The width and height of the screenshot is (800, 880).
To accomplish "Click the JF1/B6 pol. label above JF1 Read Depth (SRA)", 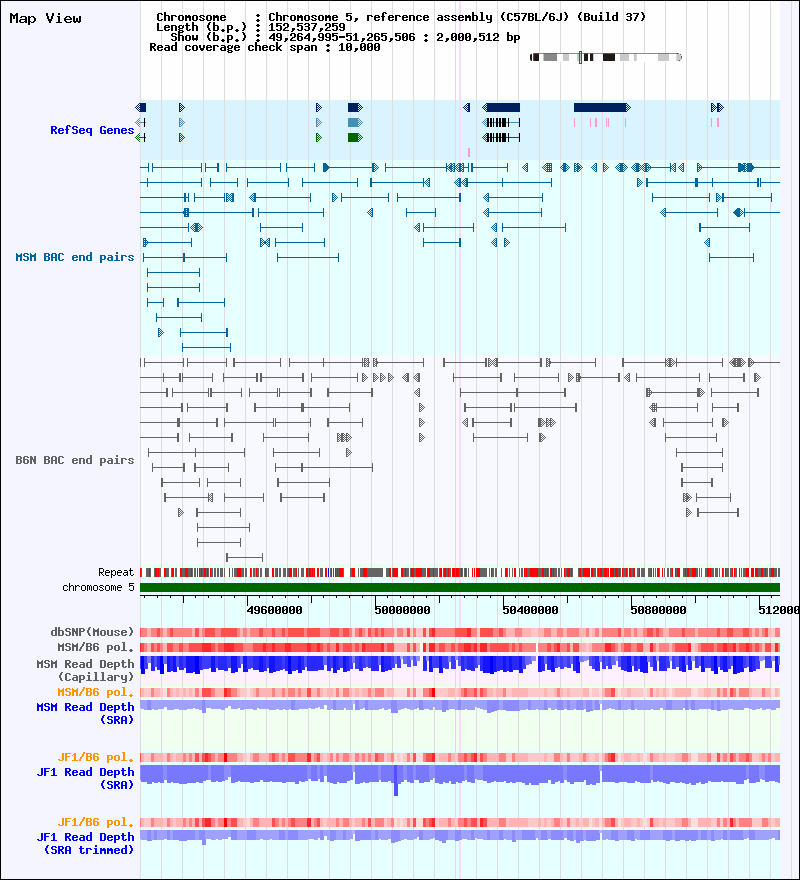I will pyautogui.click(x=96, y=757).
